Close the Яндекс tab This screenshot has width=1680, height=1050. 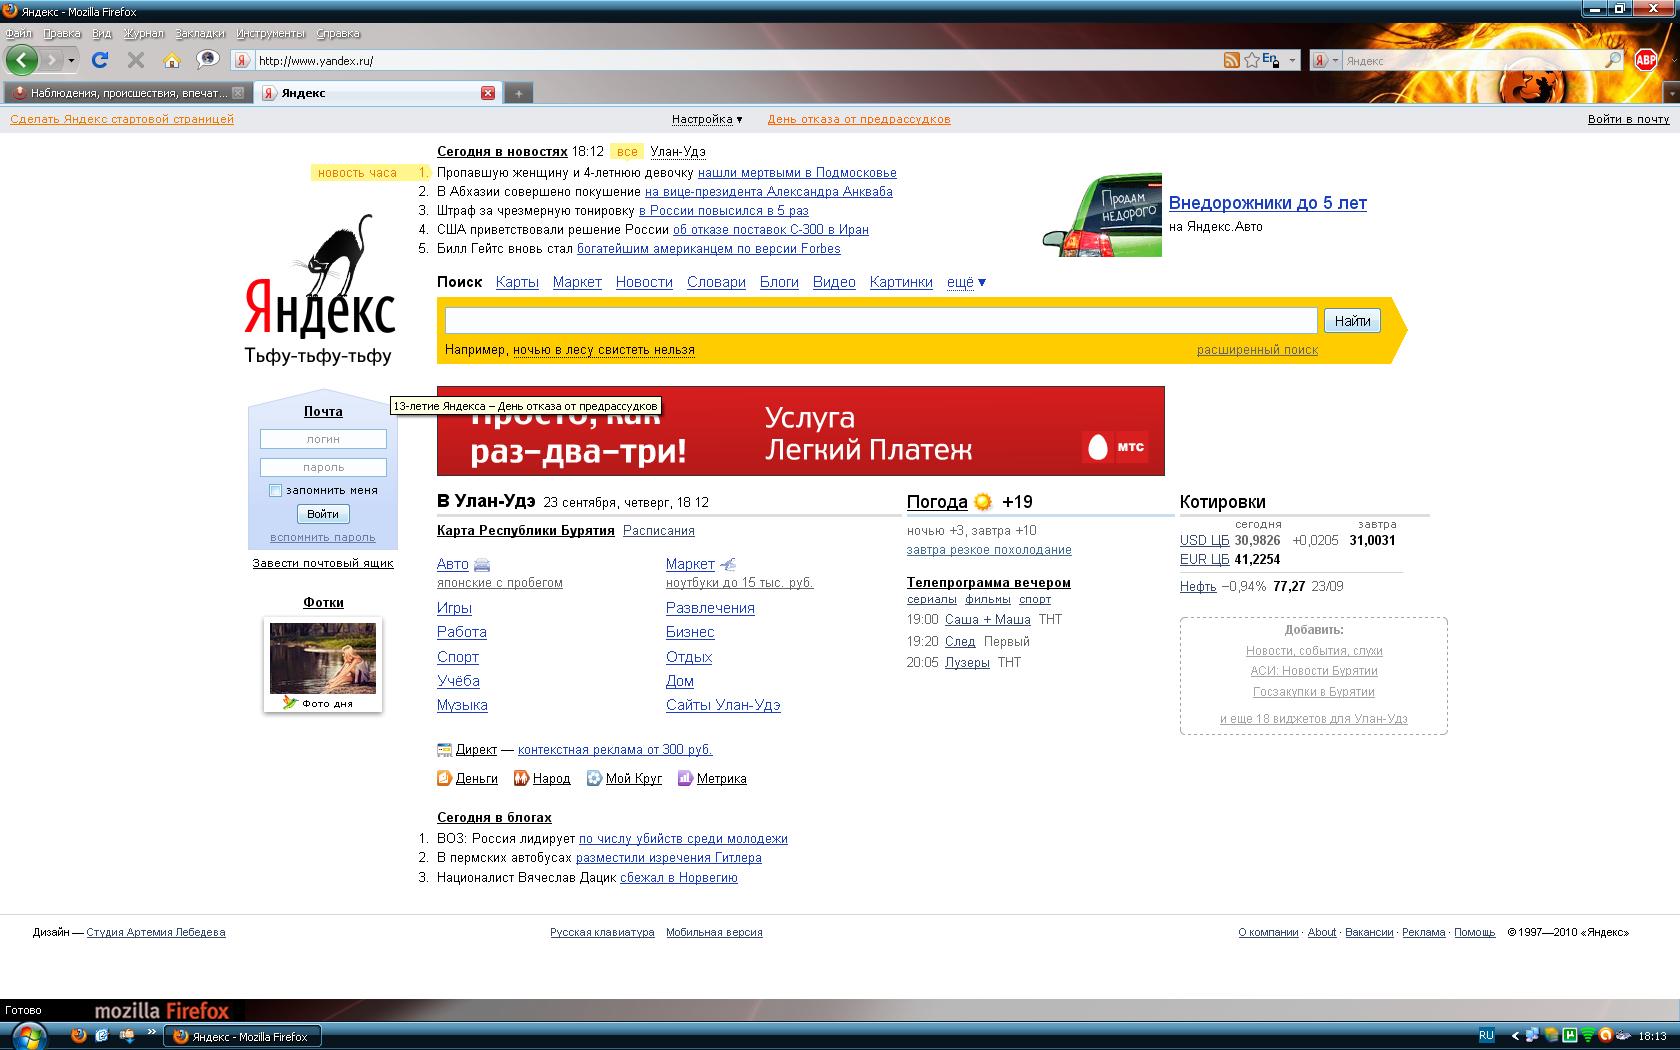coord(488,93)
